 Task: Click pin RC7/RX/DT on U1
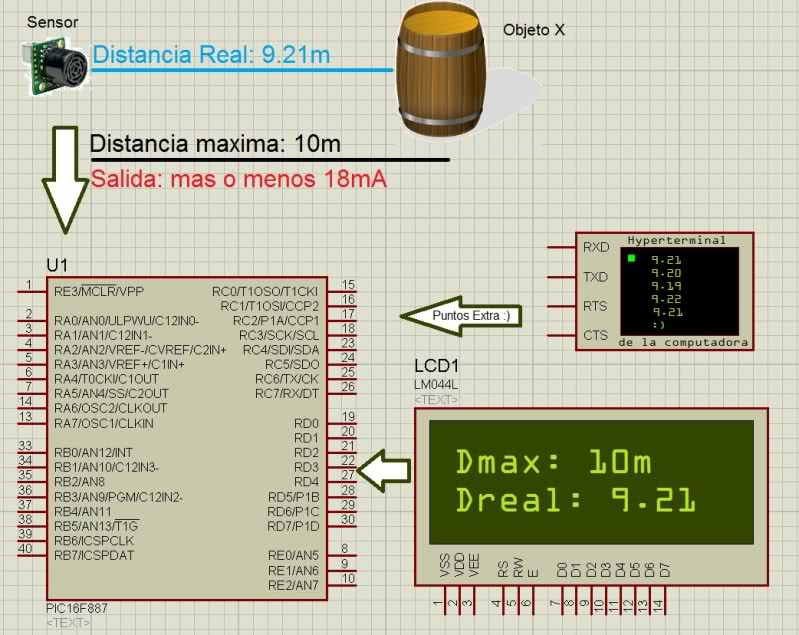point(287,393)
